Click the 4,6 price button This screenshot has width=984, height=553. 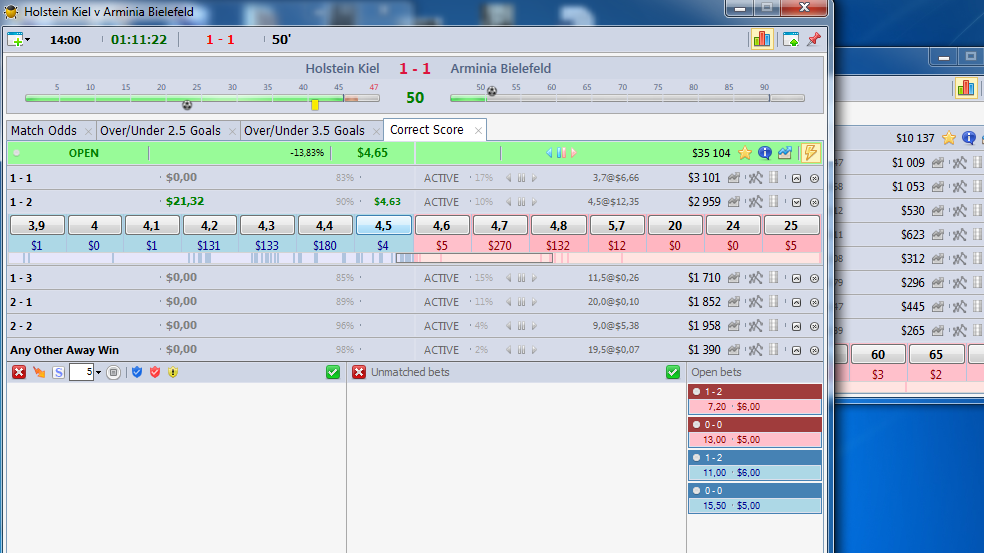coord(442,225)
